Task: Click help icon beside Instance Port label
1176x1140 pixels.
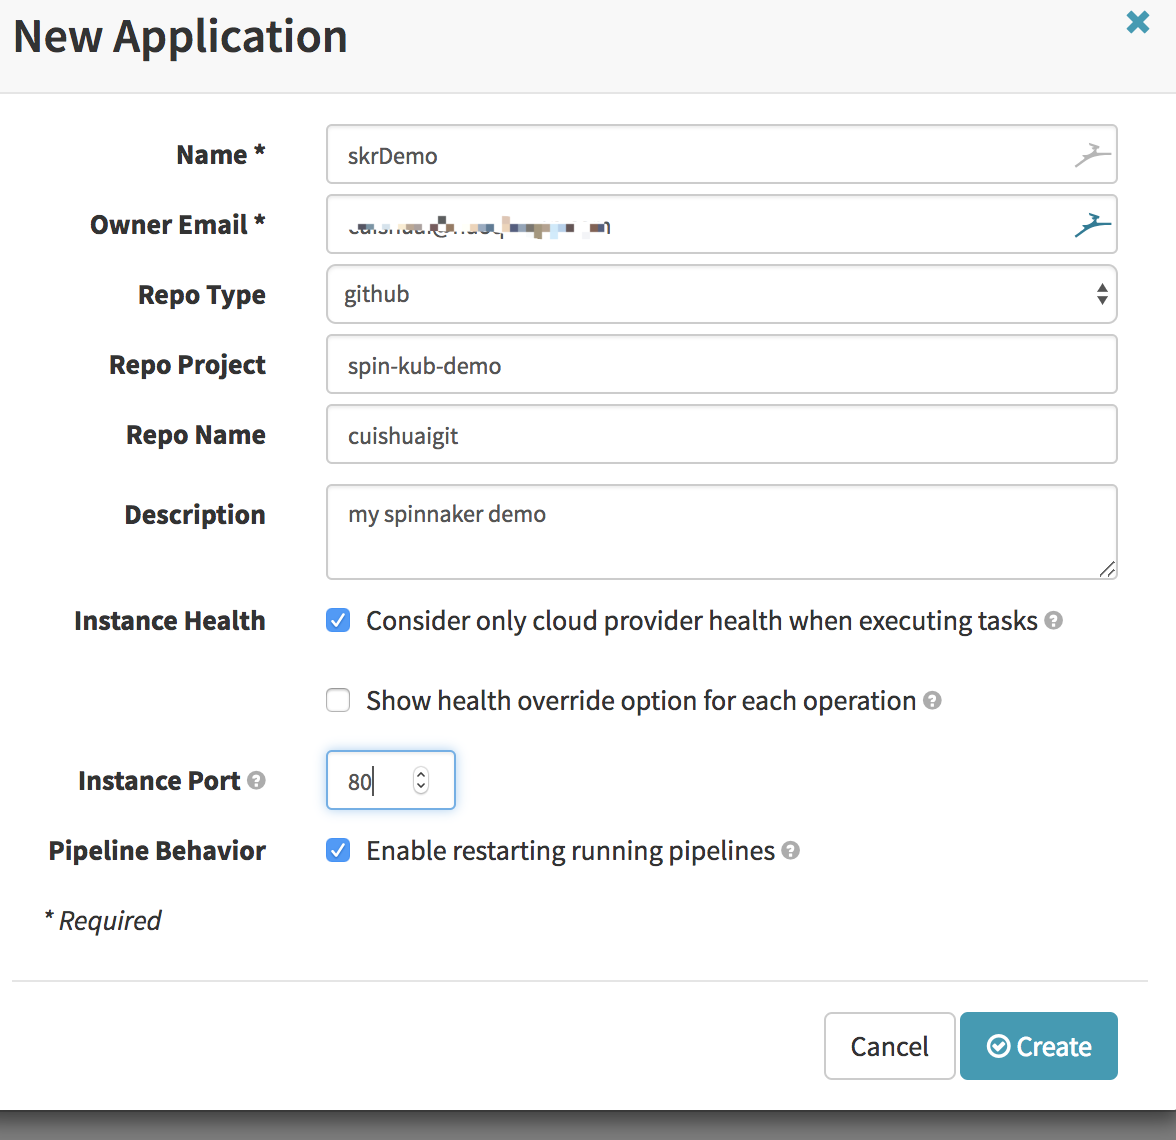Action: coord(256,780)
